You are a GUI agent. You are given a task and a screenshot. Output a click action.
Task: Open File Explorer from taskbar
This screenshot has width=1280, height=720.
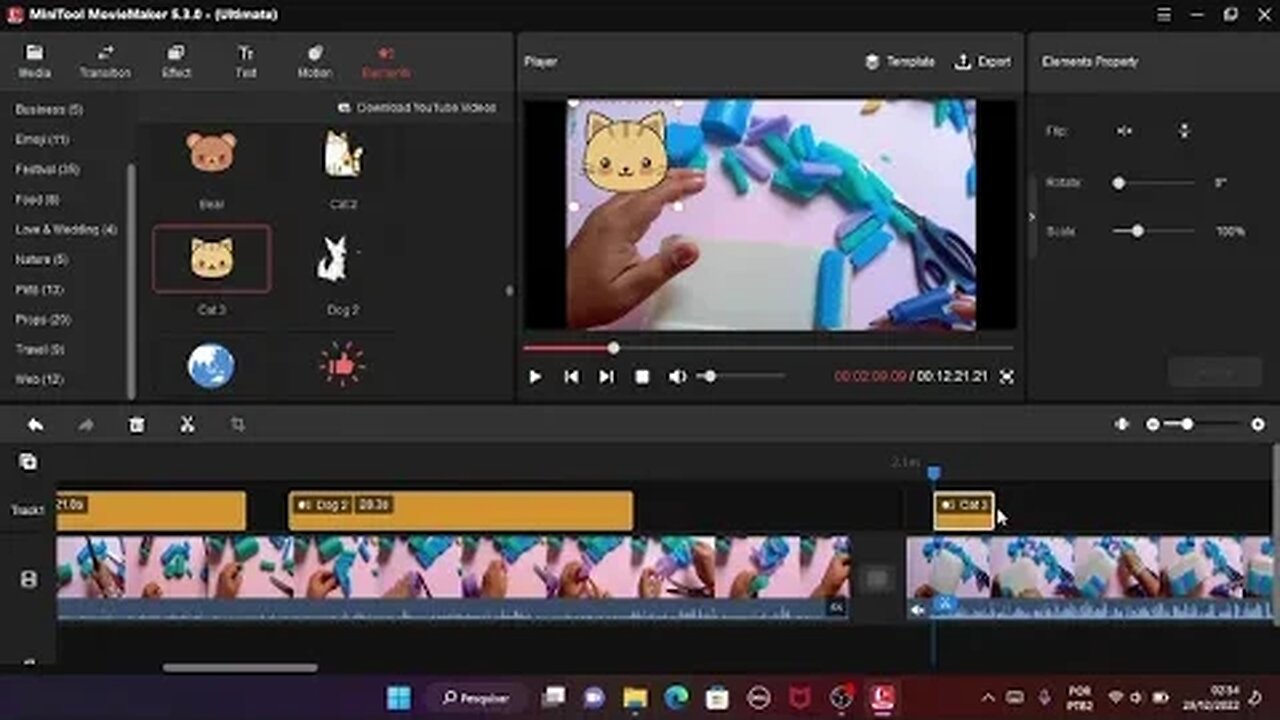click(635, 697)
